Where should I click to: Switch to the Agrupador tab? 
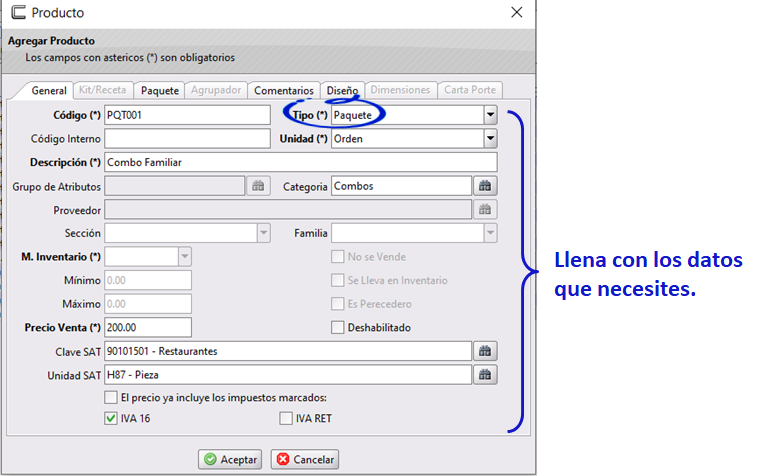point(216,90)
